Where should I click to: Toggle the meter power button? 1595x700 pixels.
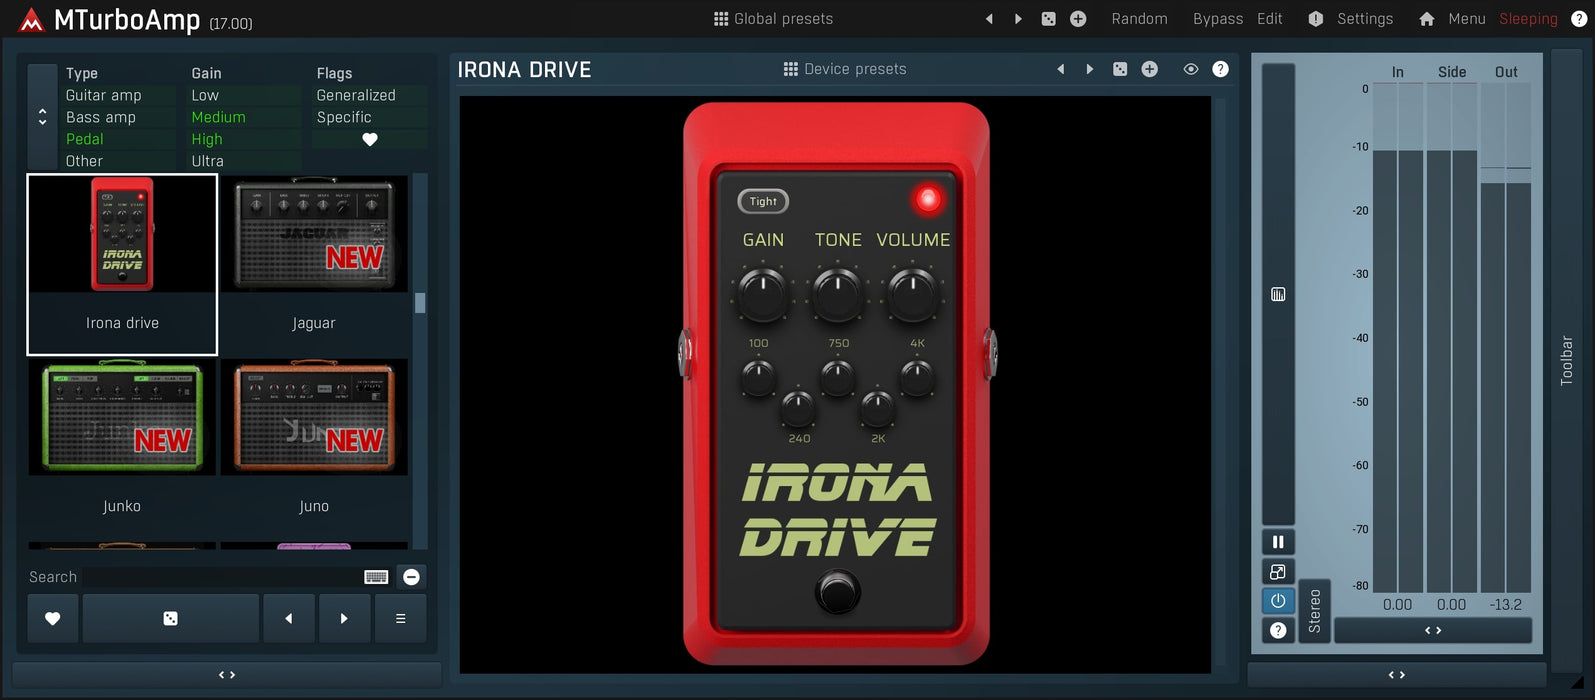[x=1277, y=601]
